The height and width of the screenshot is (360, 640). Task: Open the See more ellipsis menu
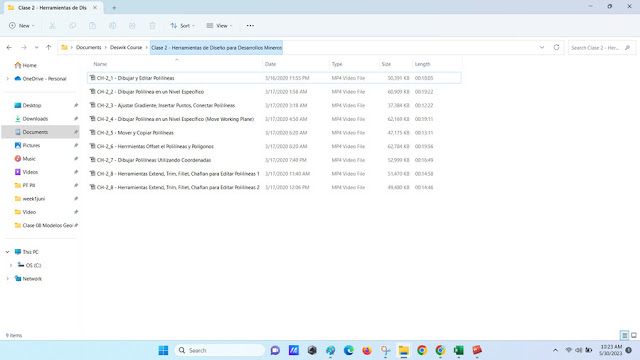tap(250, 26)
